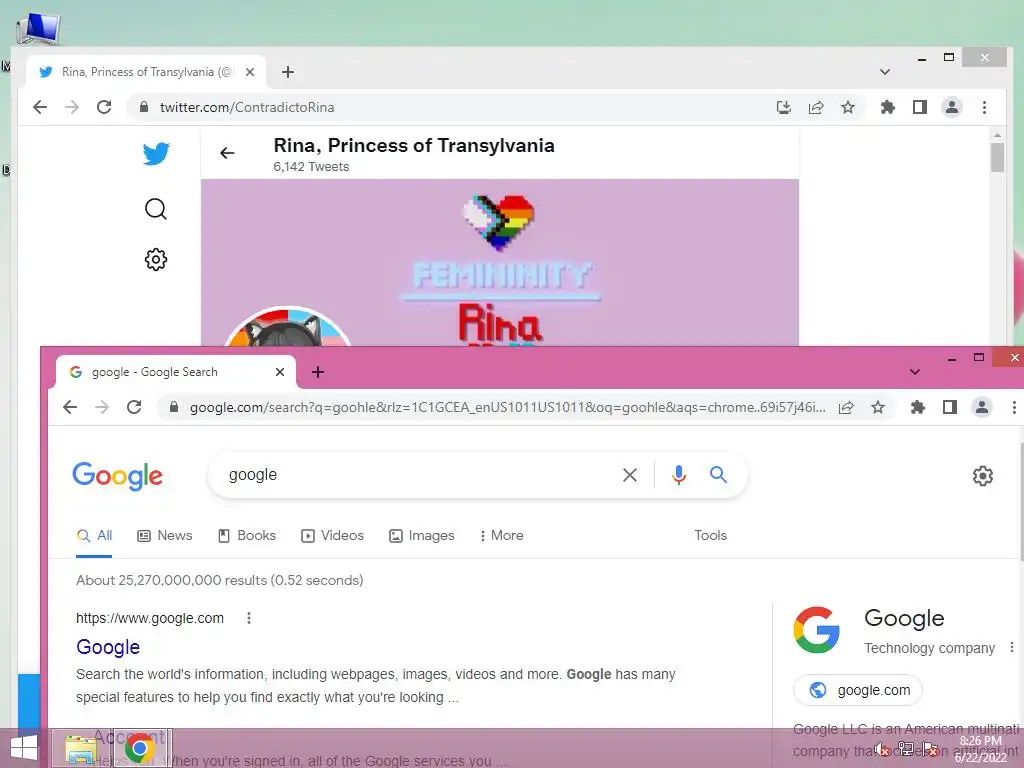Open profile avatar in the Twitter window
The height and width of the screenshot is (768, 1024).
952,107
